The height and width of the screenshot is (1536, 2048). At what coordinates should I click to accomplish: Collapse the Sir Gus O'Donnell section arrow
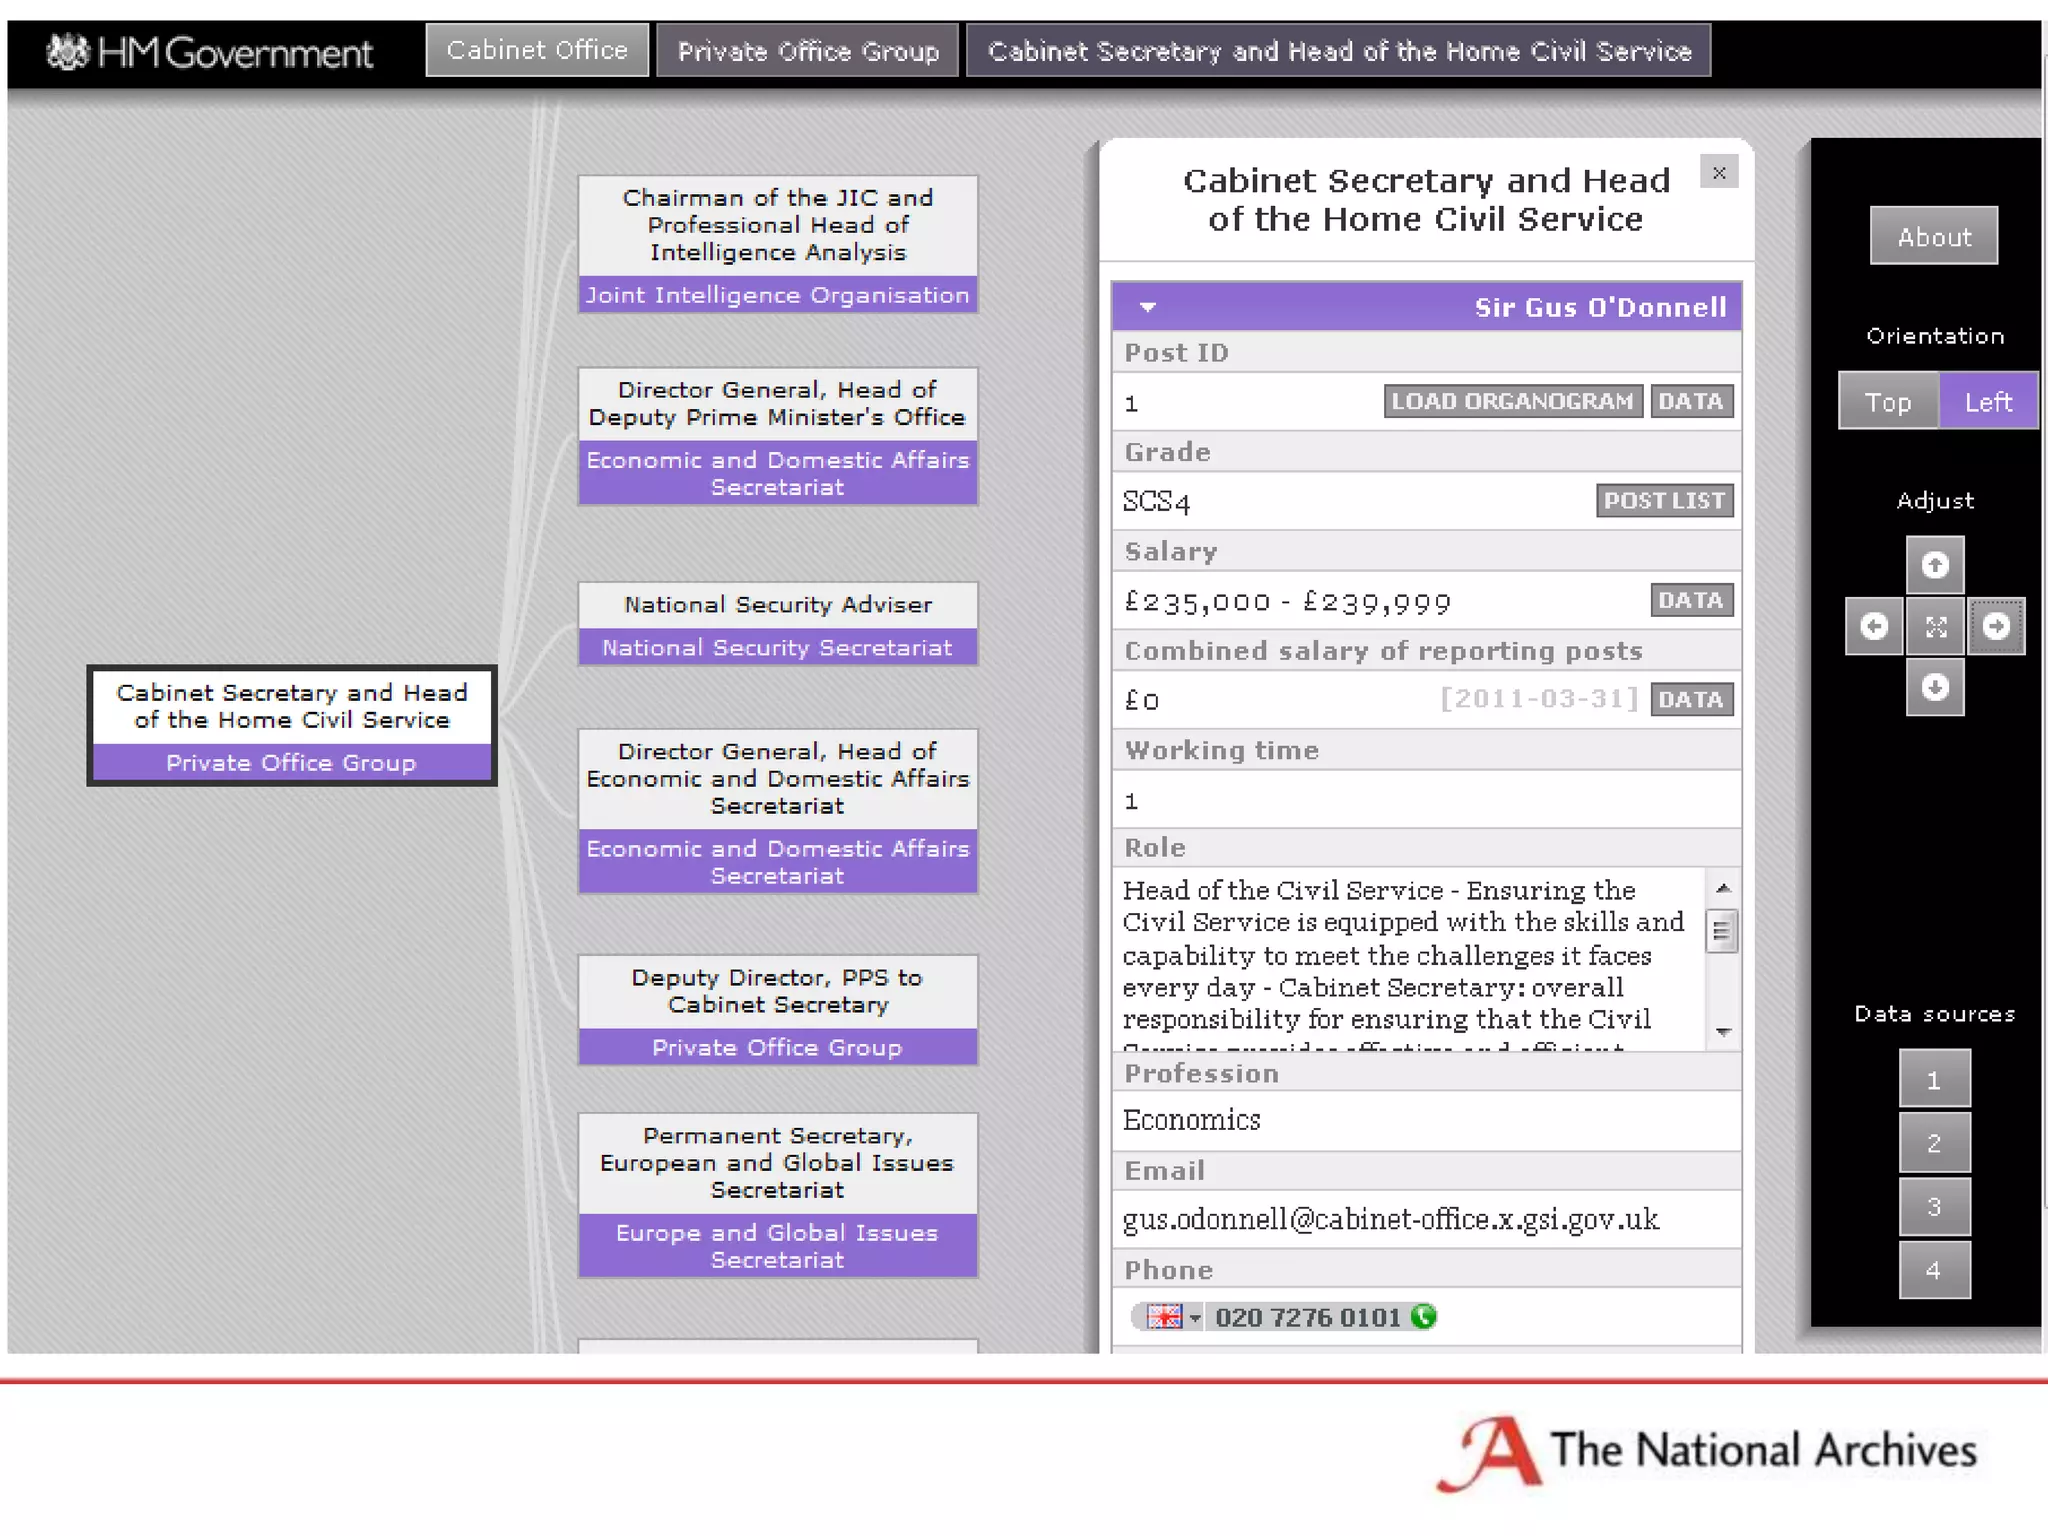coord(1148,307)
